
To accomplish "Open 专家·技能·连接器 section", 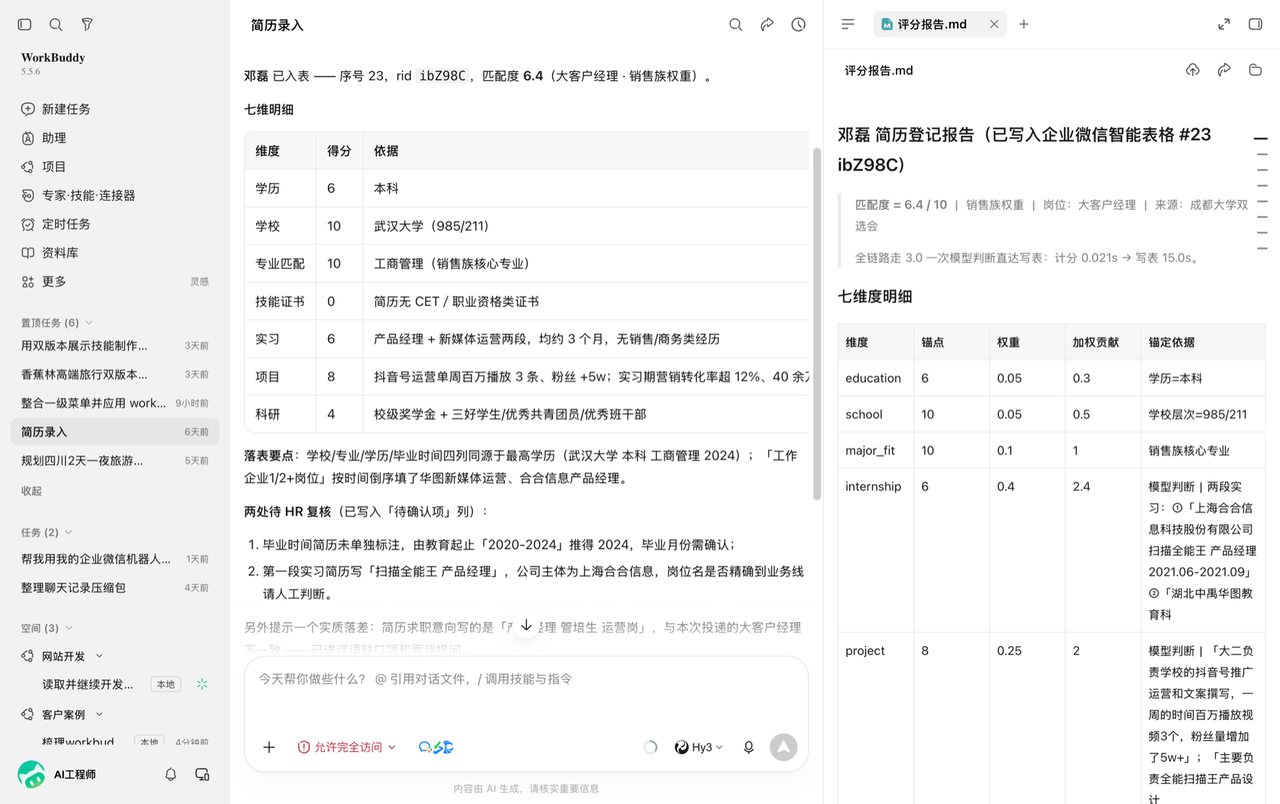I will point(115,195).
